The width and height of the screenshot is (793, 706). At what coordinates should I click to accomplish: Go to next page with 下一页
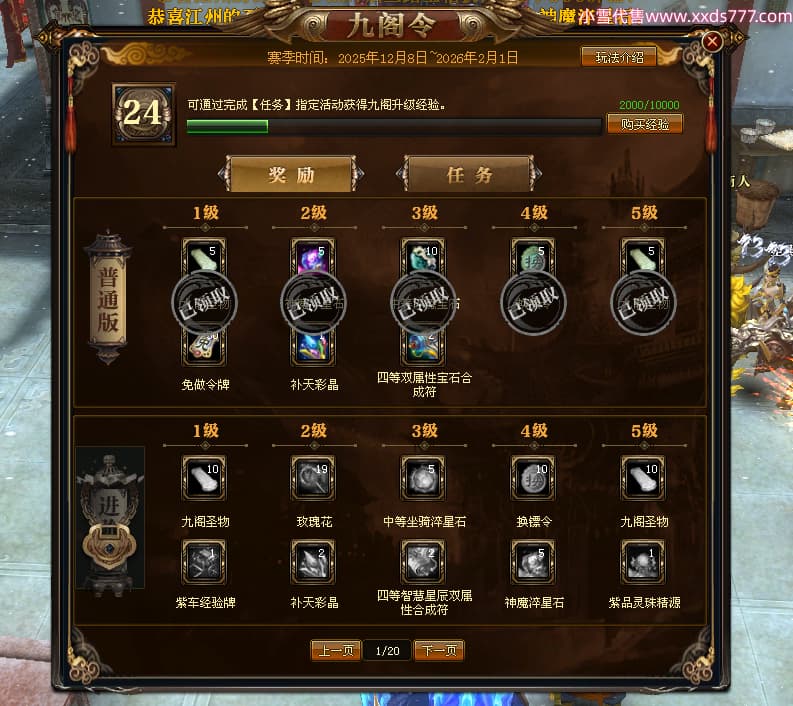click(438, 650)
